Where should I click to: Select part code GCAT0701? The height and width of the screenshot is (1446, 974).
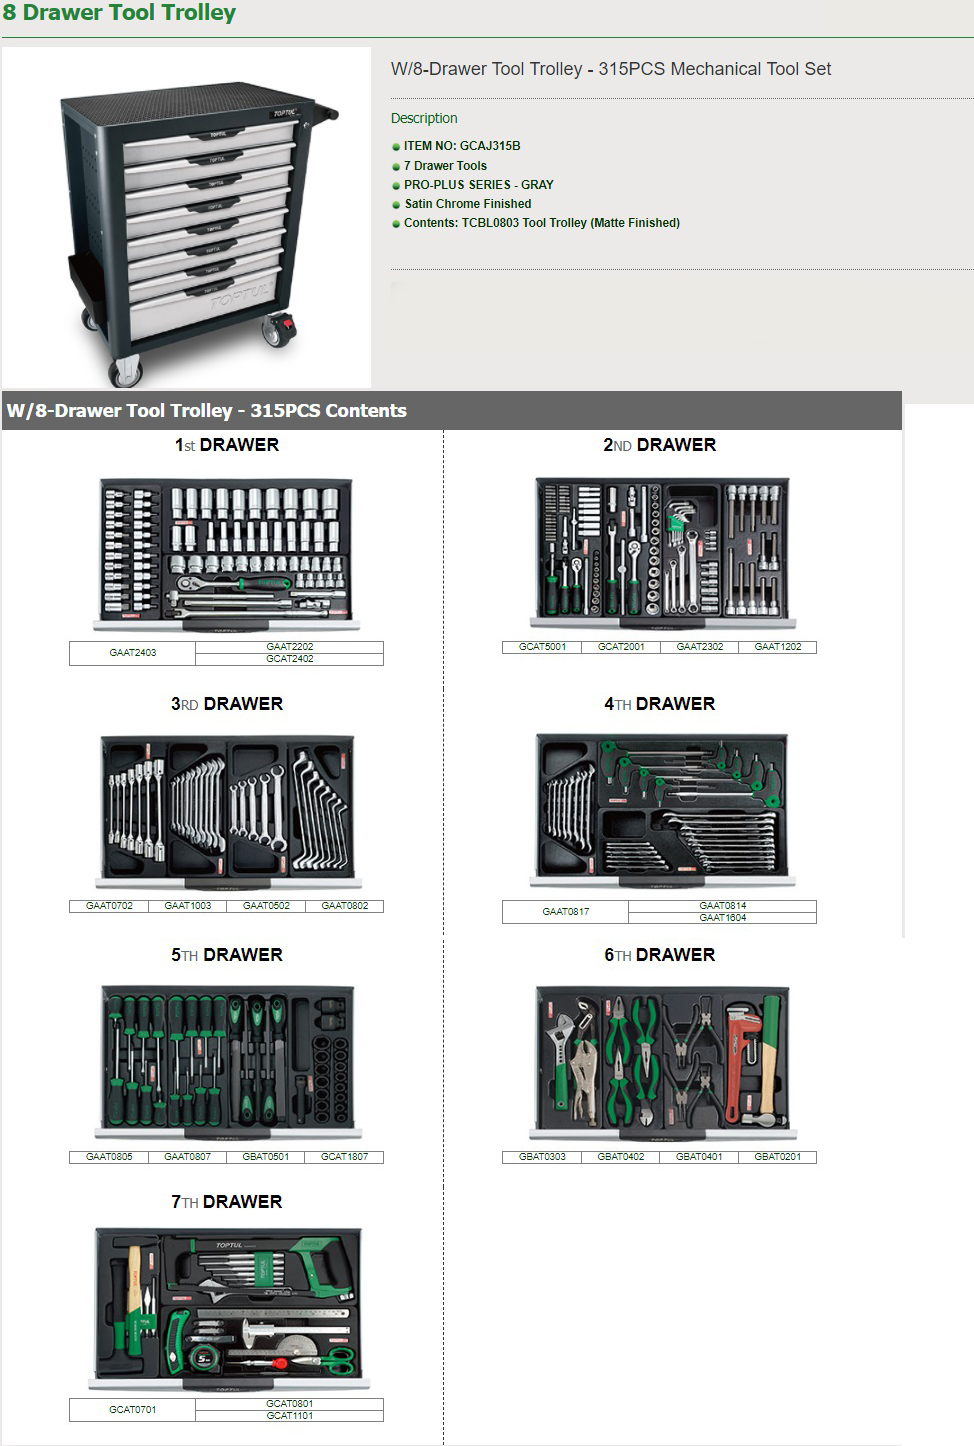132,1410
